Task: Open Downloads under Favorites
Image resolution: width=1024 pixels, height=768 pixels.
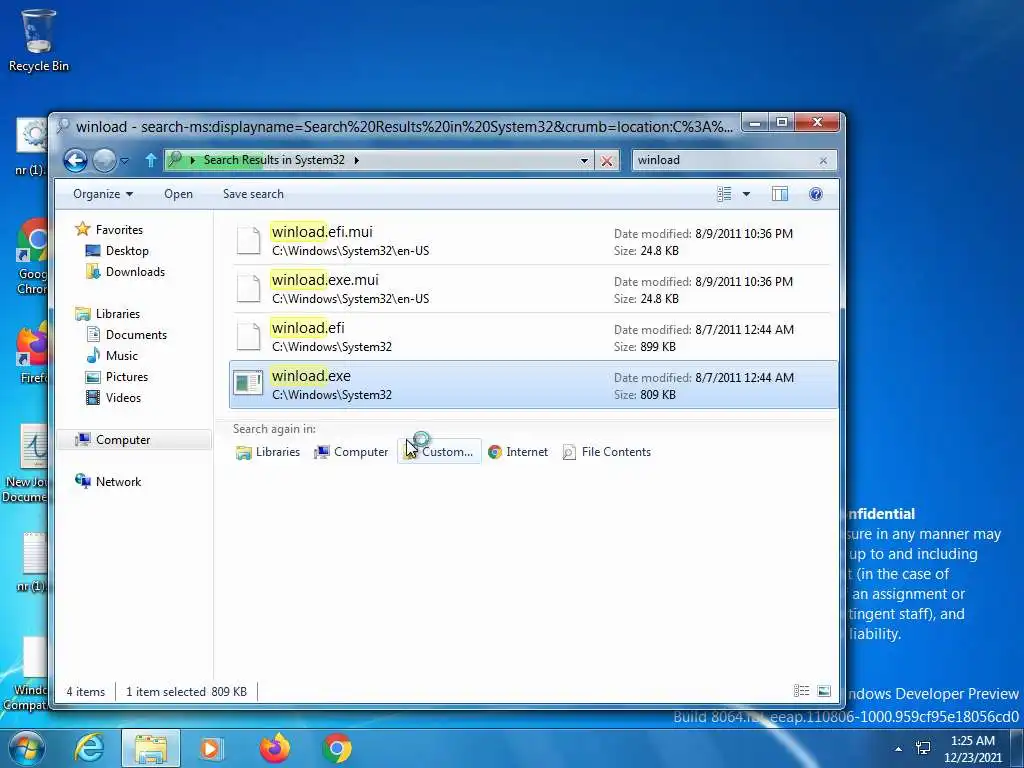Action: 135,272
